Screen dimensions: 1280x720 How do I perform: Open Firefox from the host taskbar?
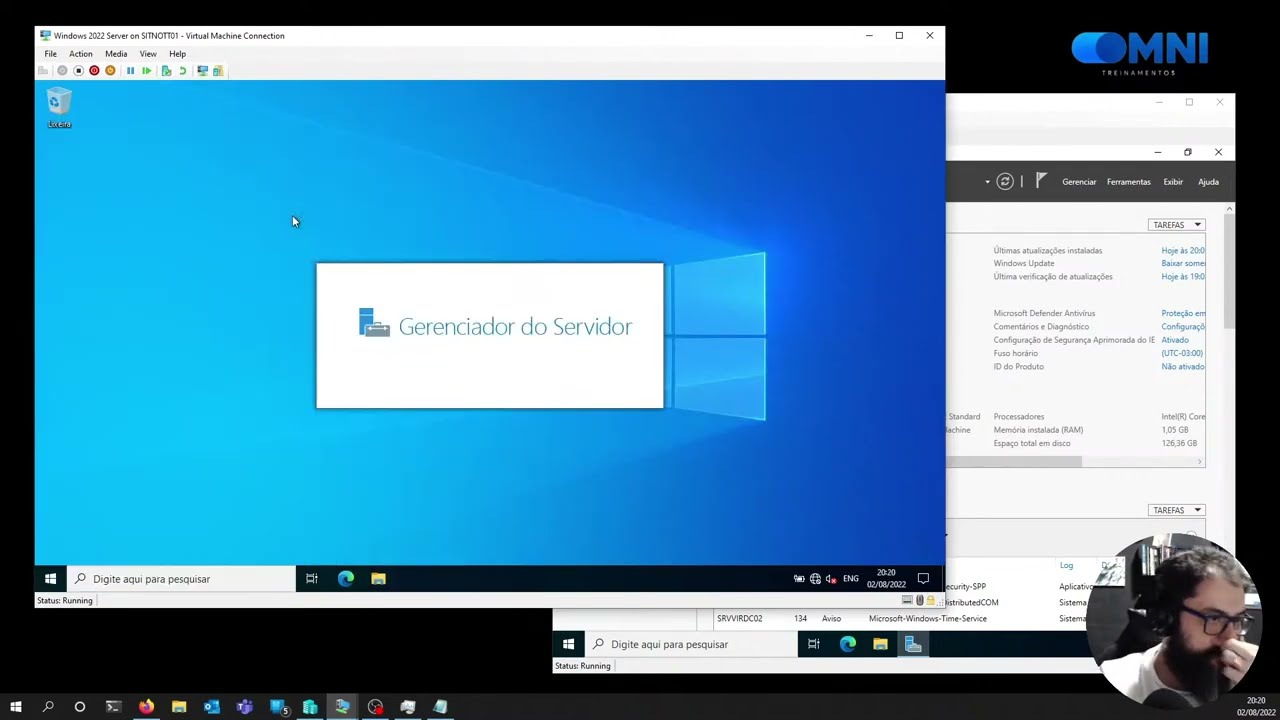coord(146,707)
